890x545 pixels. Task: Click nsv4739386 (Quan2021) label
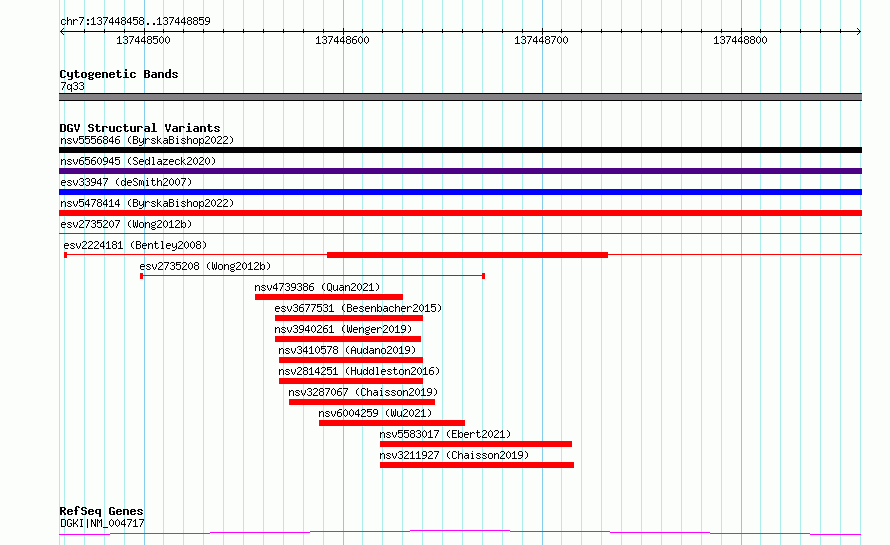317,287
